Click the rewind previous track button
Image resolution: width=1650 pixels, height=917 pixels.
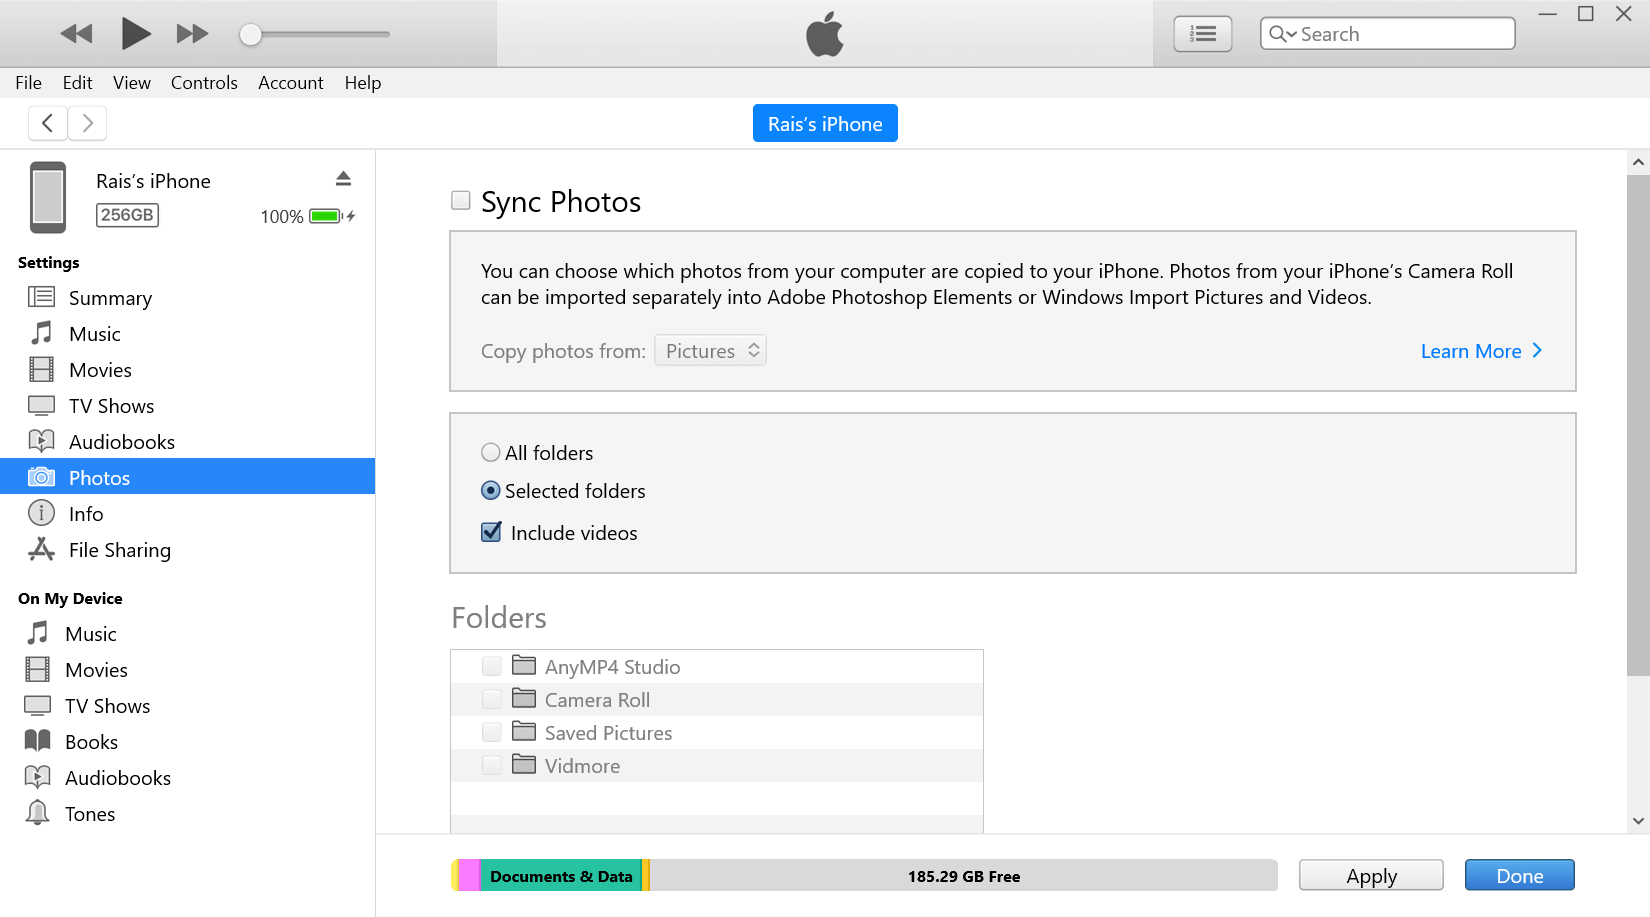76,34
